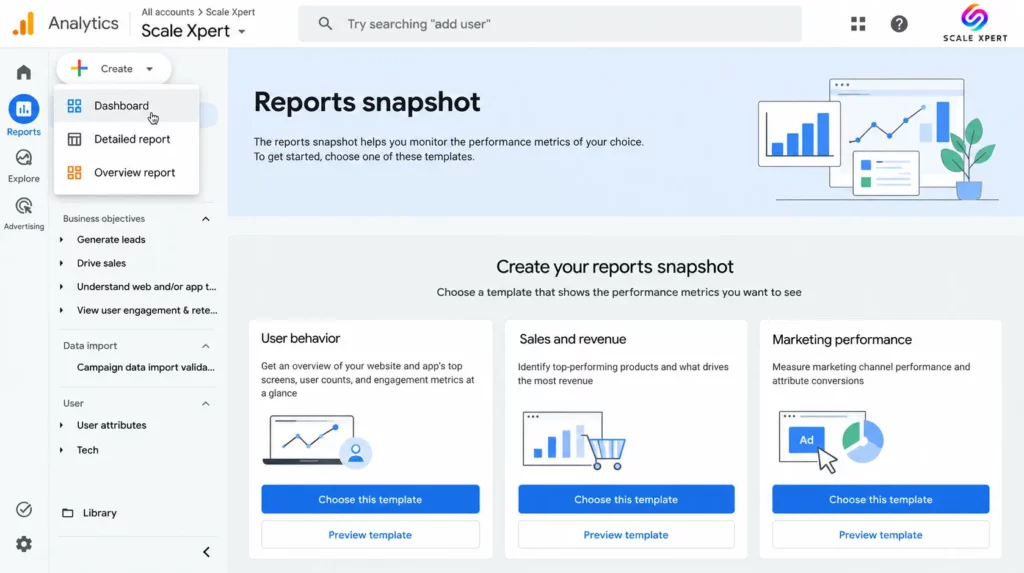Click the Overview report orange grid icon

[x=74, y=172]
